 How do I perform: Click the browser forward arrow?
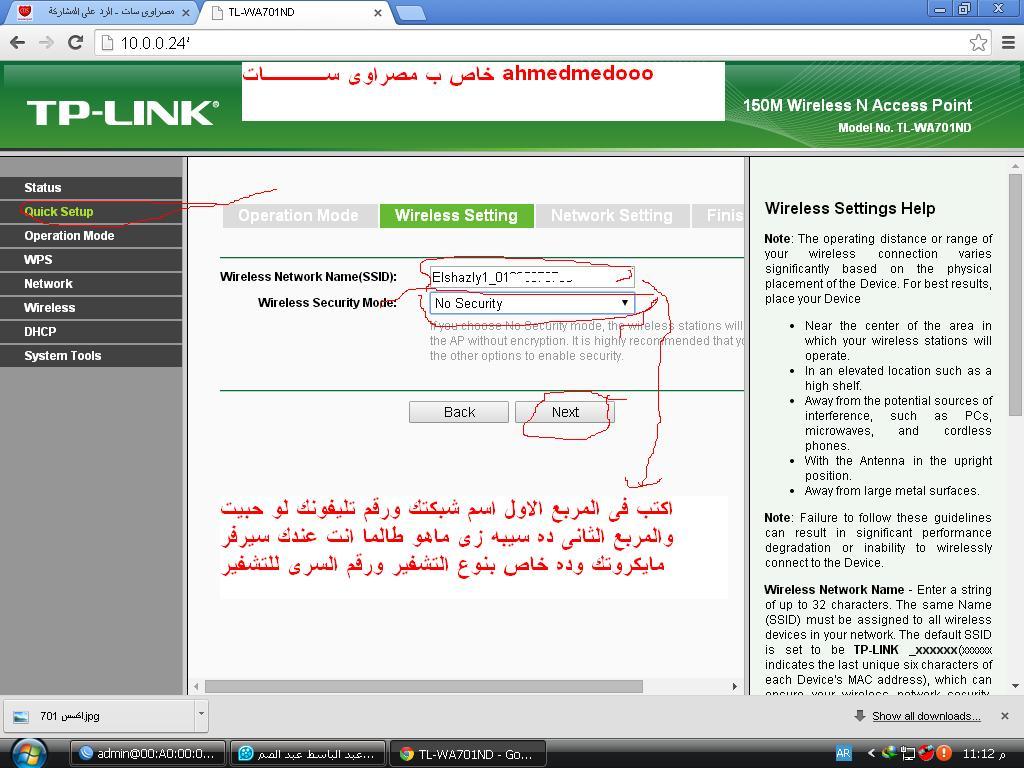46,43
